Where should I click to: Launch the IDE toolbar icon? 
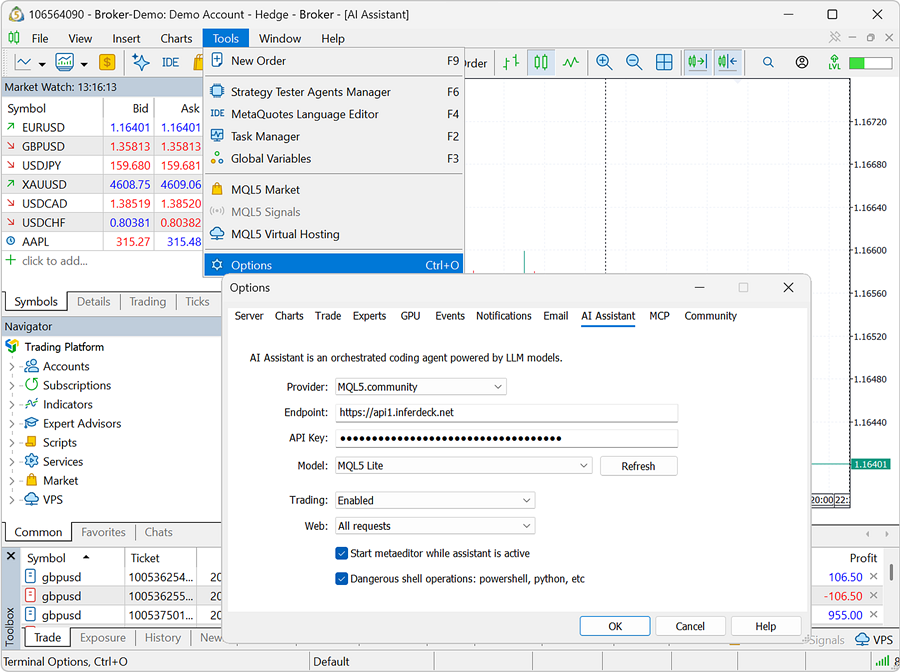(x=170, y=62)
